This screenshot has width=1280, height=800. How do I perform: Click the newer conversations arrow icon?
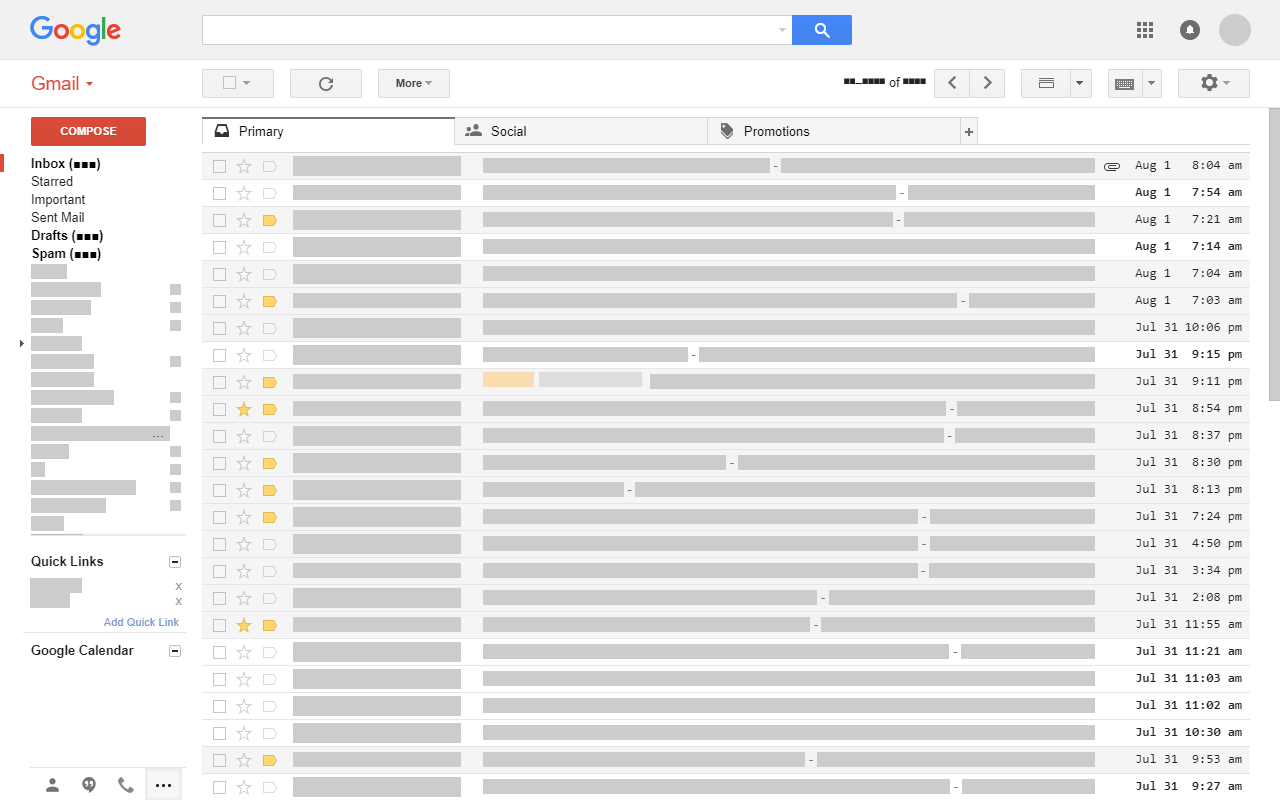(952, 83)
